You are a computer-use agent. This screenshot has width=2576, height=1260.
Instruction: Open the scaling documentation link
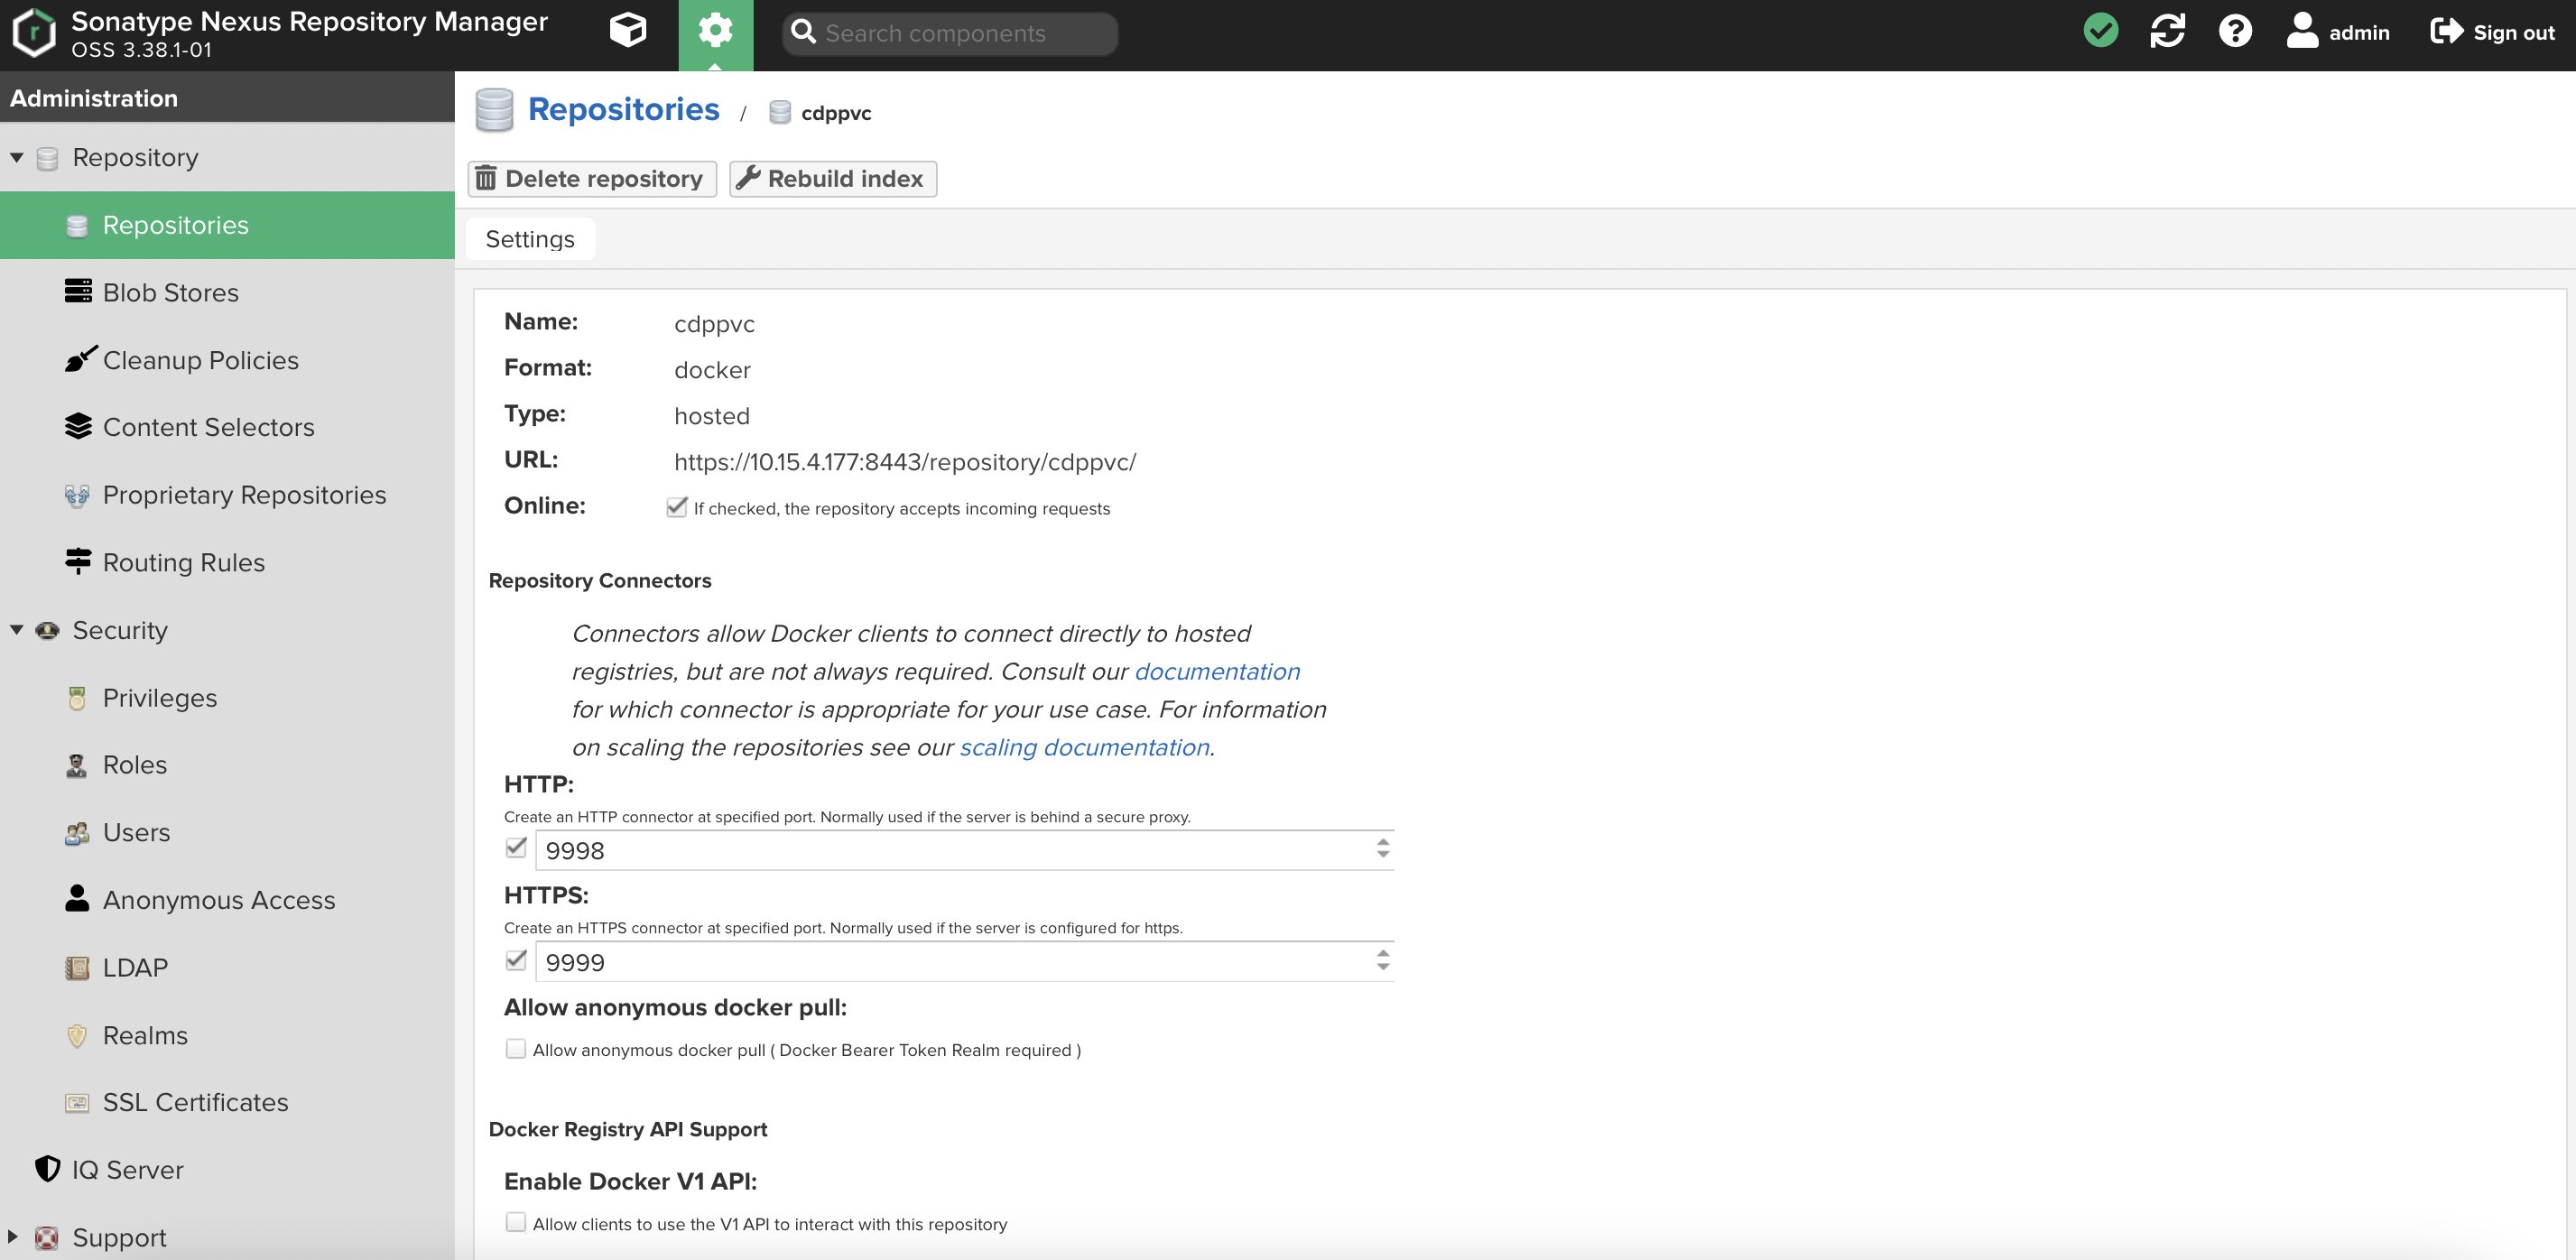(1084, 747)
